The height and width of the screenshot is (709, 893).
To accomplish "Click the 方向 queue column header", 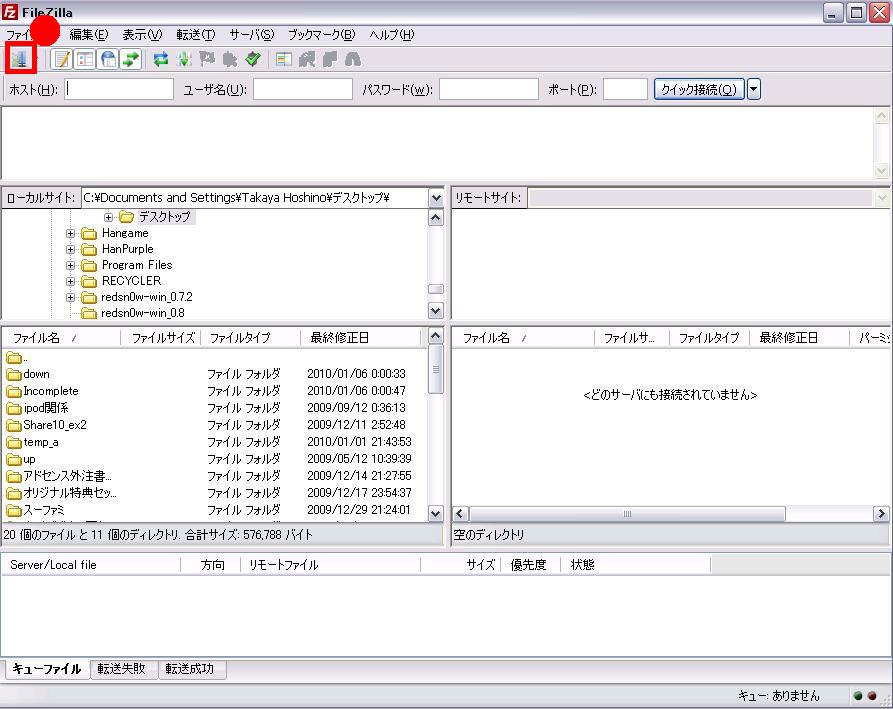I will pyautogui.click(x=211, y=564).
